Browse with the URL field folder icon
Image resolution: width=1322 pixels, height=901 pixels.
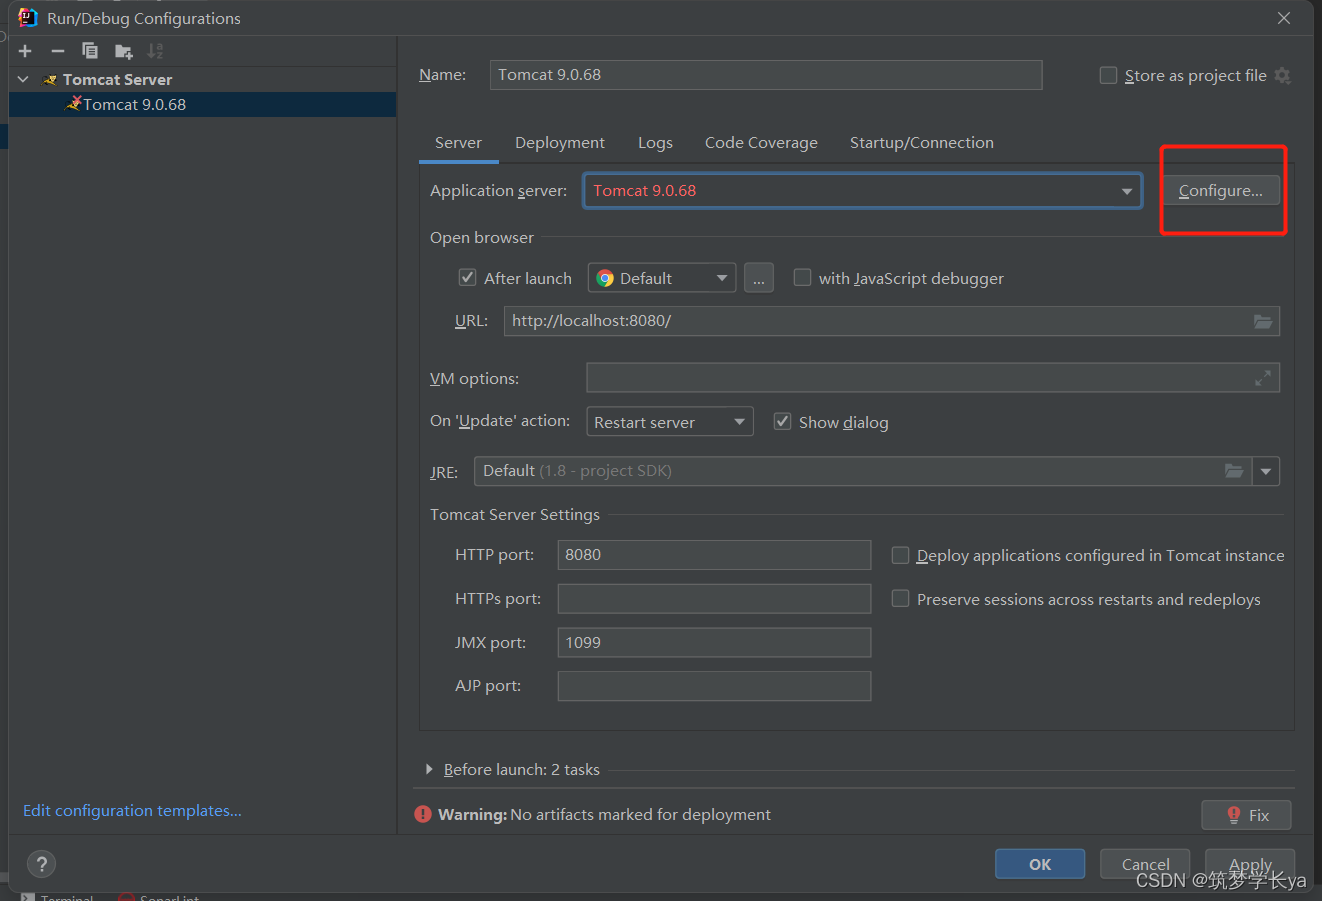(1263, 321)
